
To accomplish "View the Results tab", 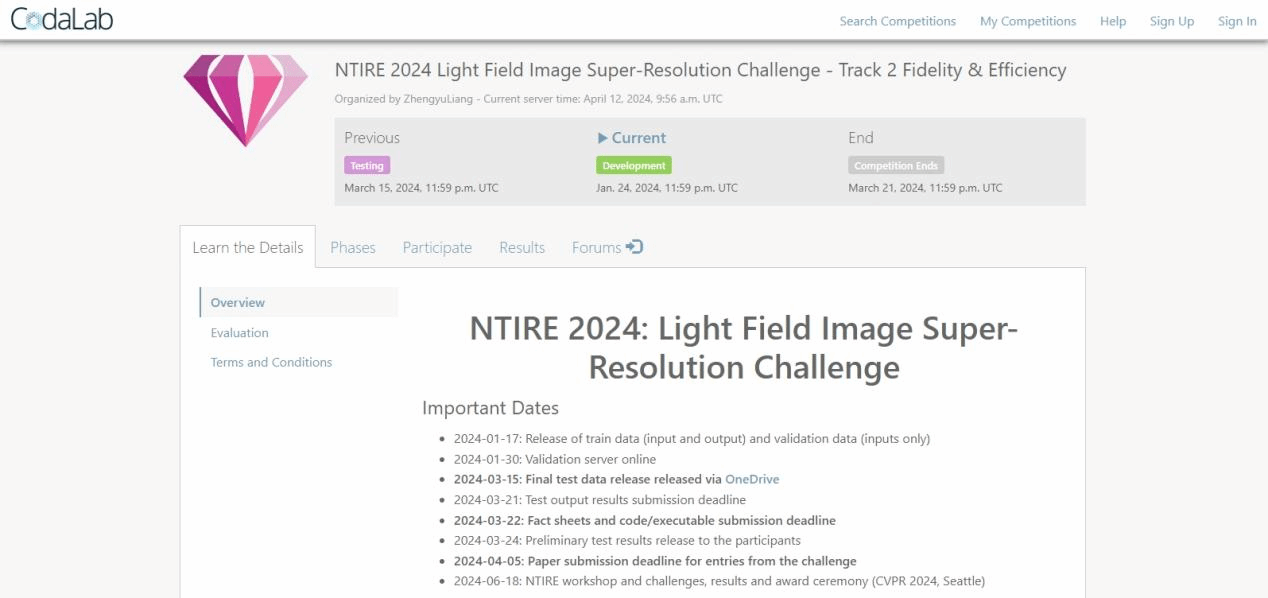I will pos(522,247).
